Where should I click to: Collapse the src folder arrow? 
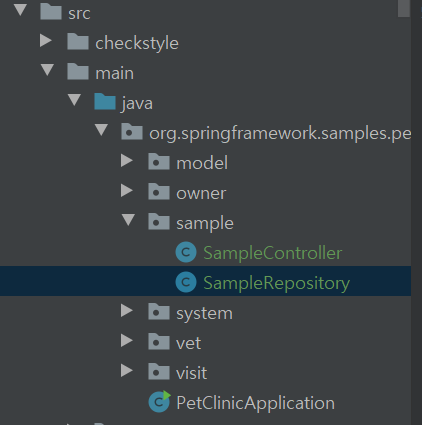pyautogui.click(x=20, y=10)
